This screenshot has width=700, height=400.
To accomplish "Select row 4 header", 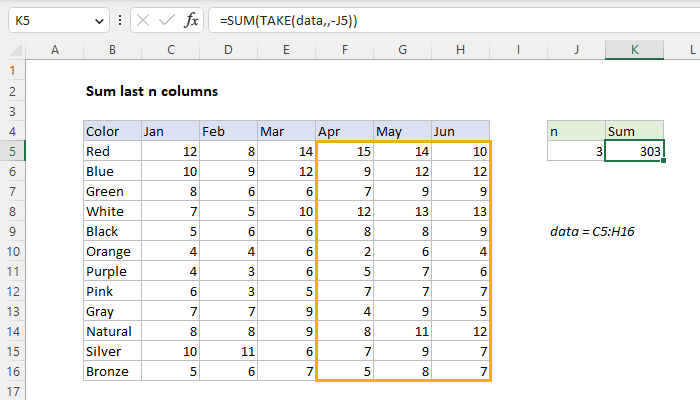I will click(x=12, y=131).
